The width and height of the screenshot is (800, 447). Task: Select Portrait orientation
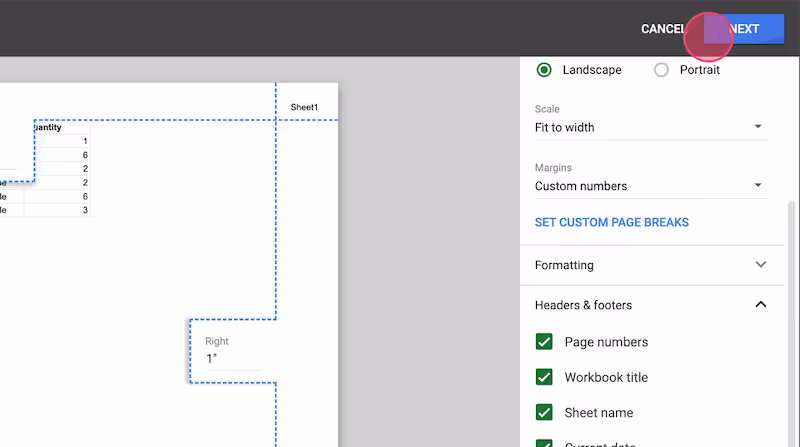point(661,70)
